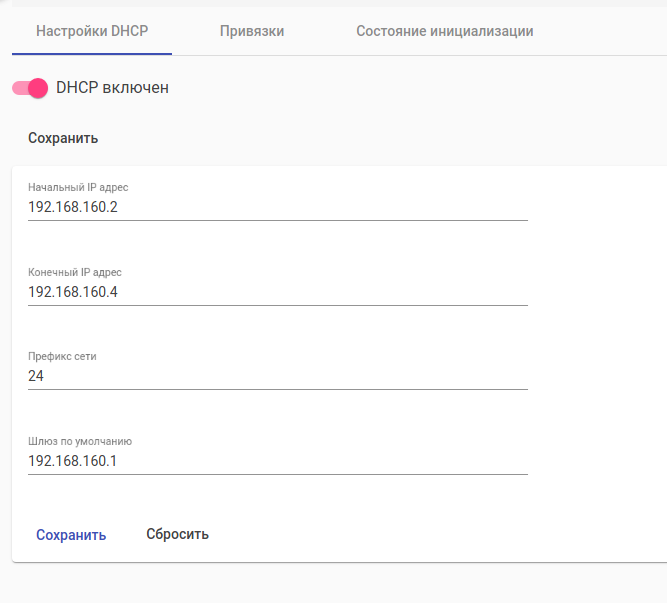Screen dimensions: 667x603
Task: Click the small Начальный IP адрес caption
Action: 78,187
